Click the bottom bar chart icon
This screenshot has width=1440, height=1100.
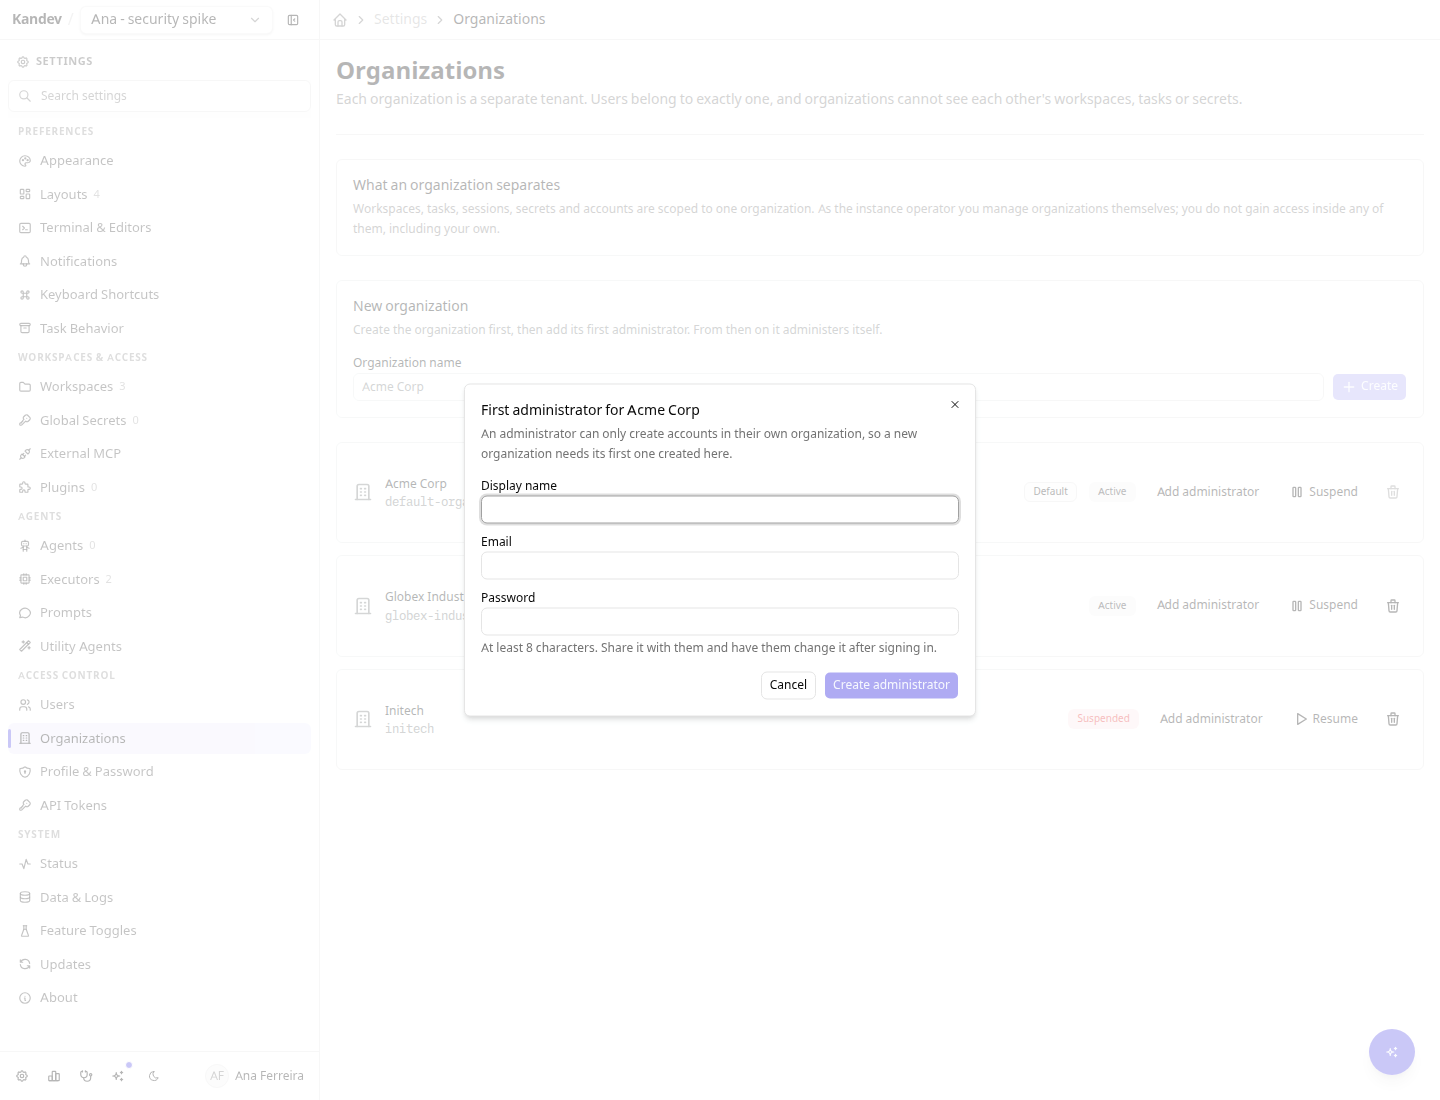[x=54, y=1076]
